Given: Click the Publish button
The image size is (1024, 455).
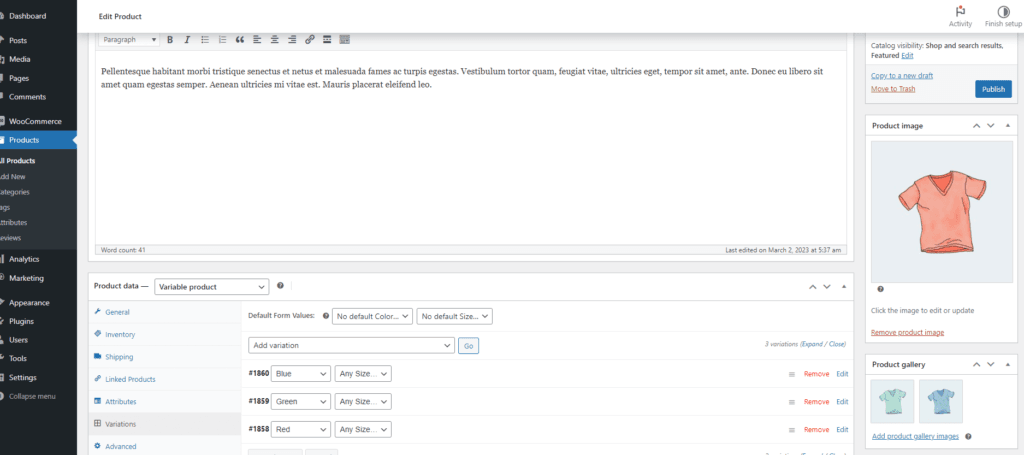Looking at the screenshot, I should 993,89.
